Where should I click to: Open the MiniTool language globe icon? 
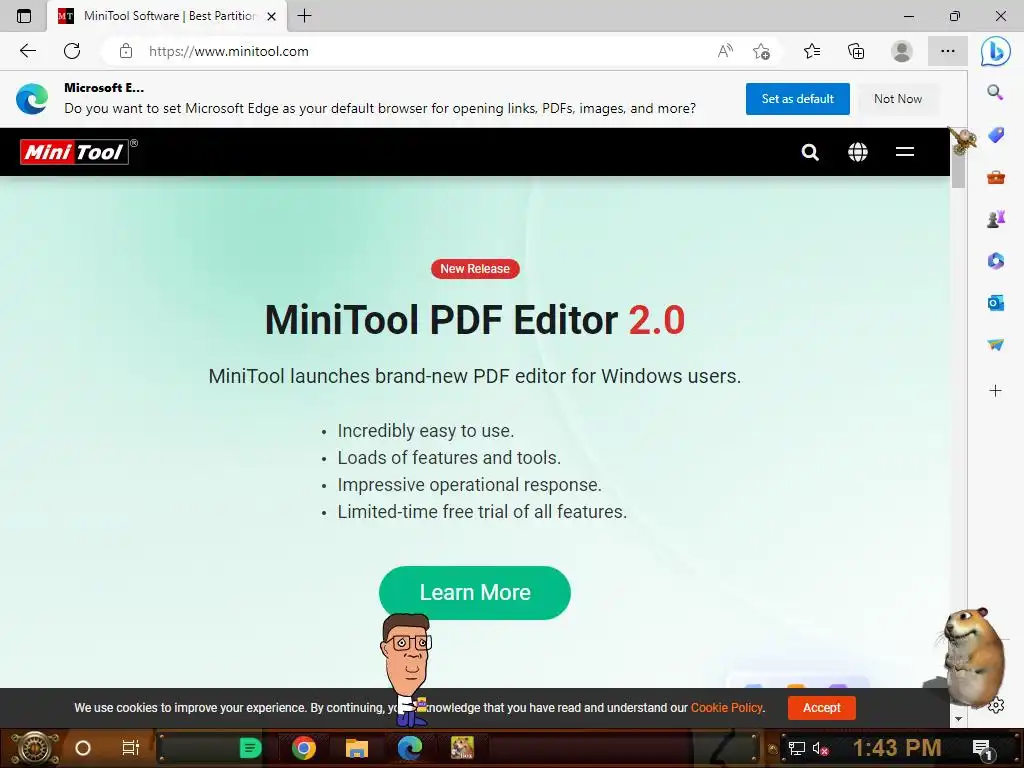coord(857,152)
